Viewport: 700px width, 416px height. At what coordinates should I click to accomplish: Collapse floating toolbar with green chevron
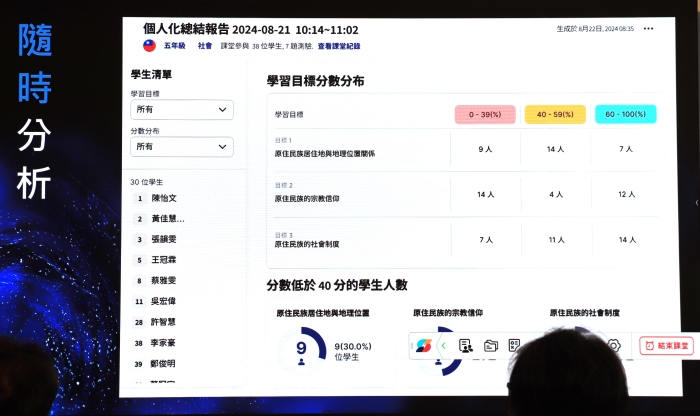443,345
